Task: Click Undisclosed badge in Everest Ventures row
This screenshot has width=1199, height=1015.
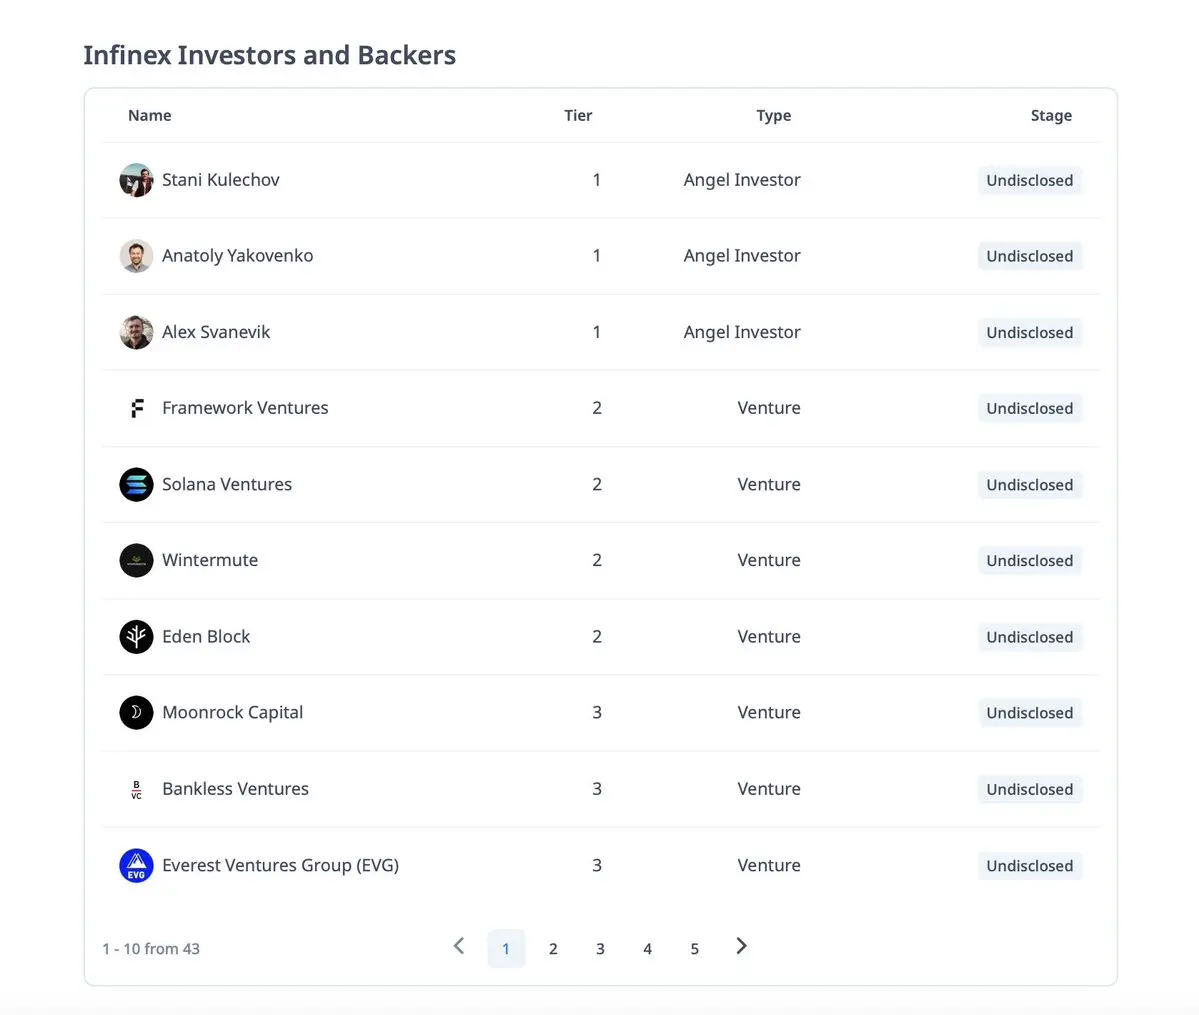Action: click(x=1029, y=866)
